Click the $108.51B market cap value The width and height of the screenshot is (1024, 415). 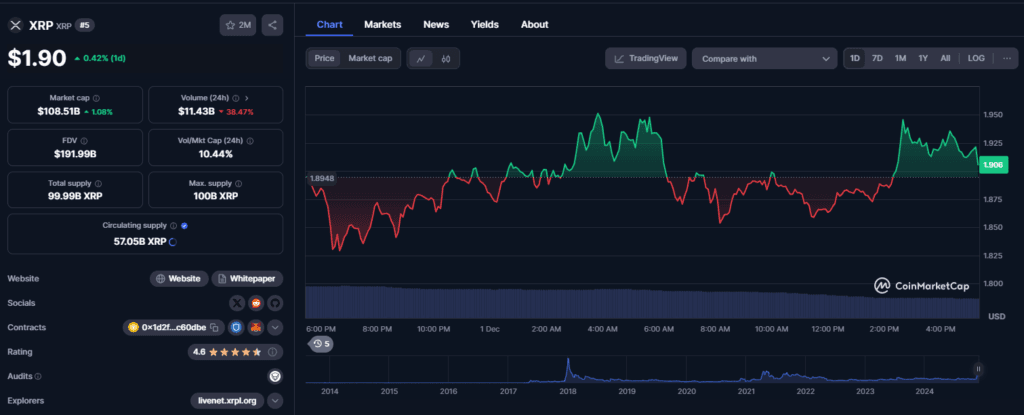point(59,112)
